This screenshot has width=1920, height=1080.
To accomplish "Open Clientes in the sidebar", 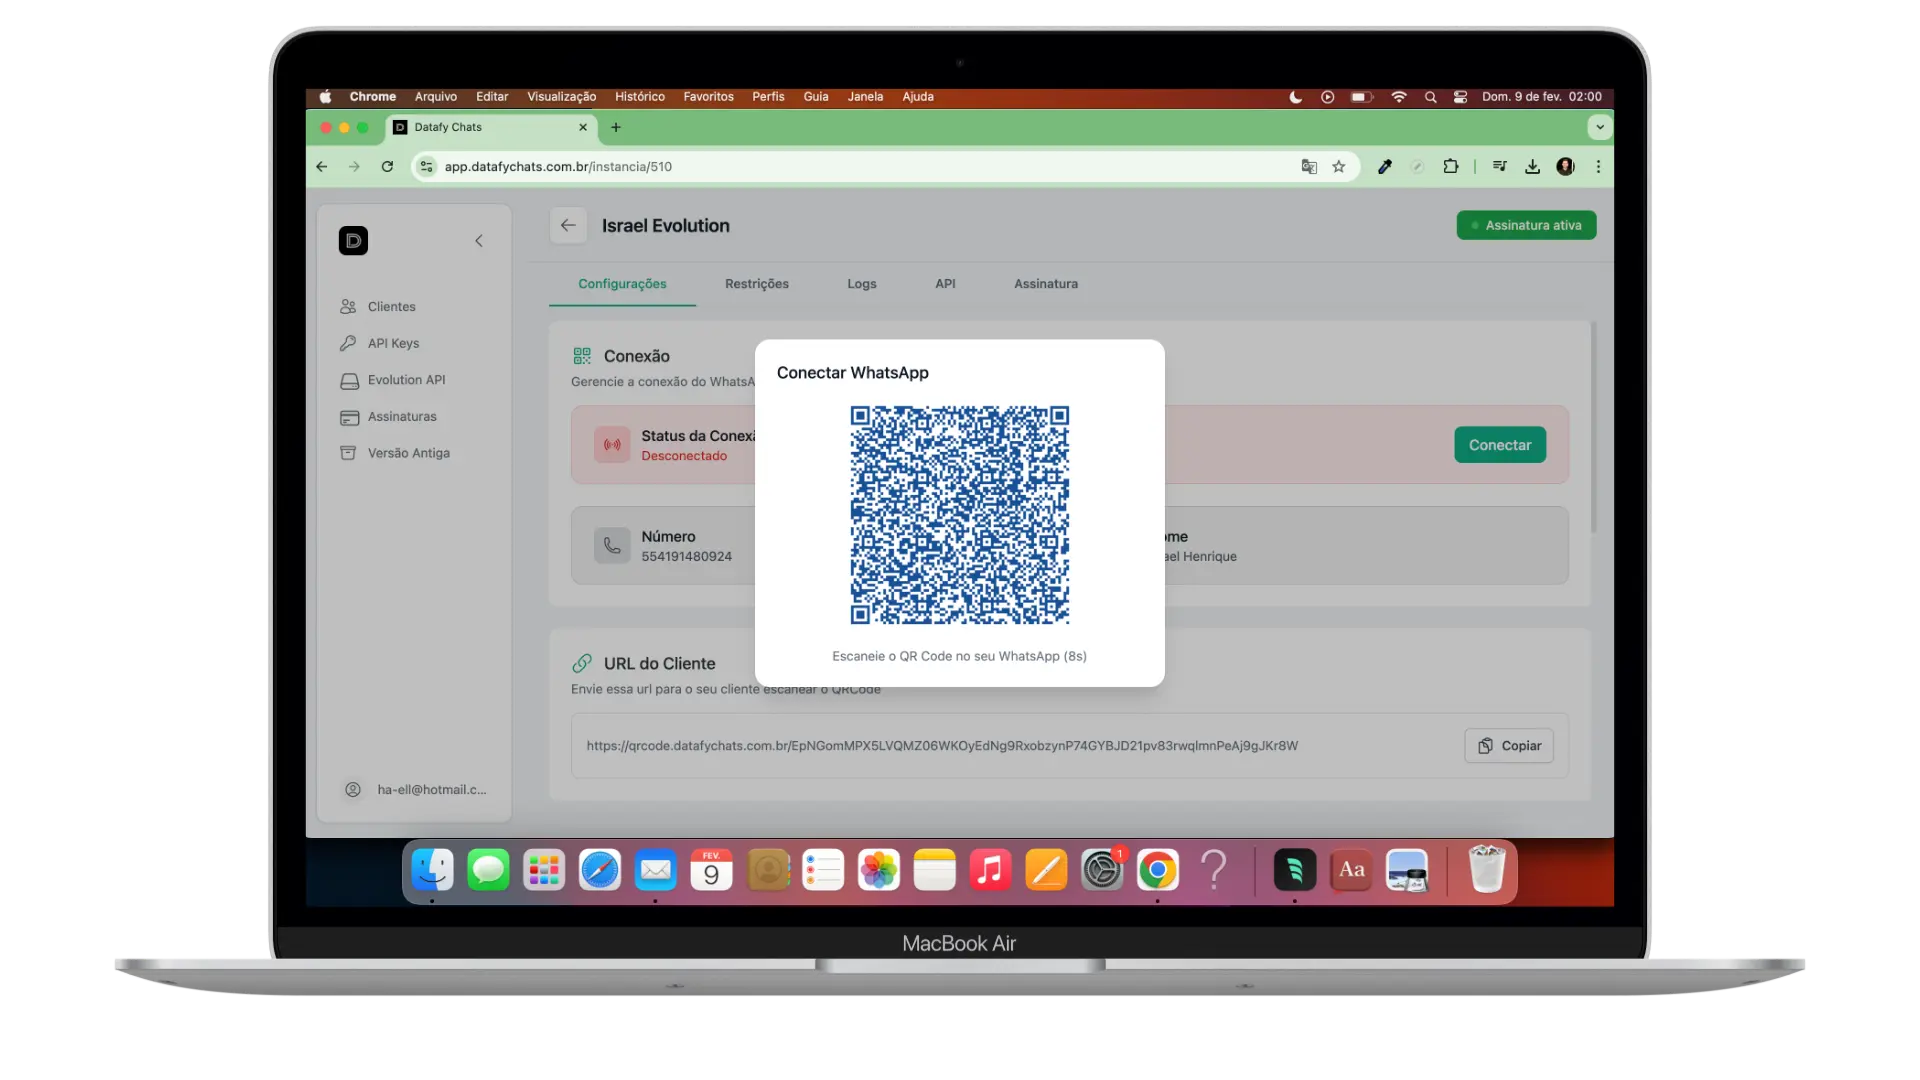I will tap(391, 307).
